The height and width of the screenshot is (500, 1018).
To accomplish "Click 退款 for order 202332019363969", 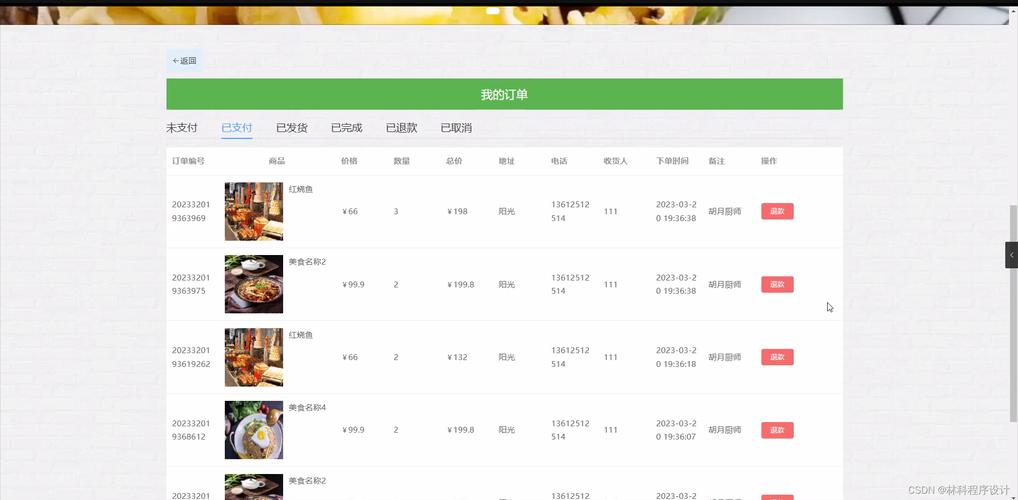I will coord(777,211).
